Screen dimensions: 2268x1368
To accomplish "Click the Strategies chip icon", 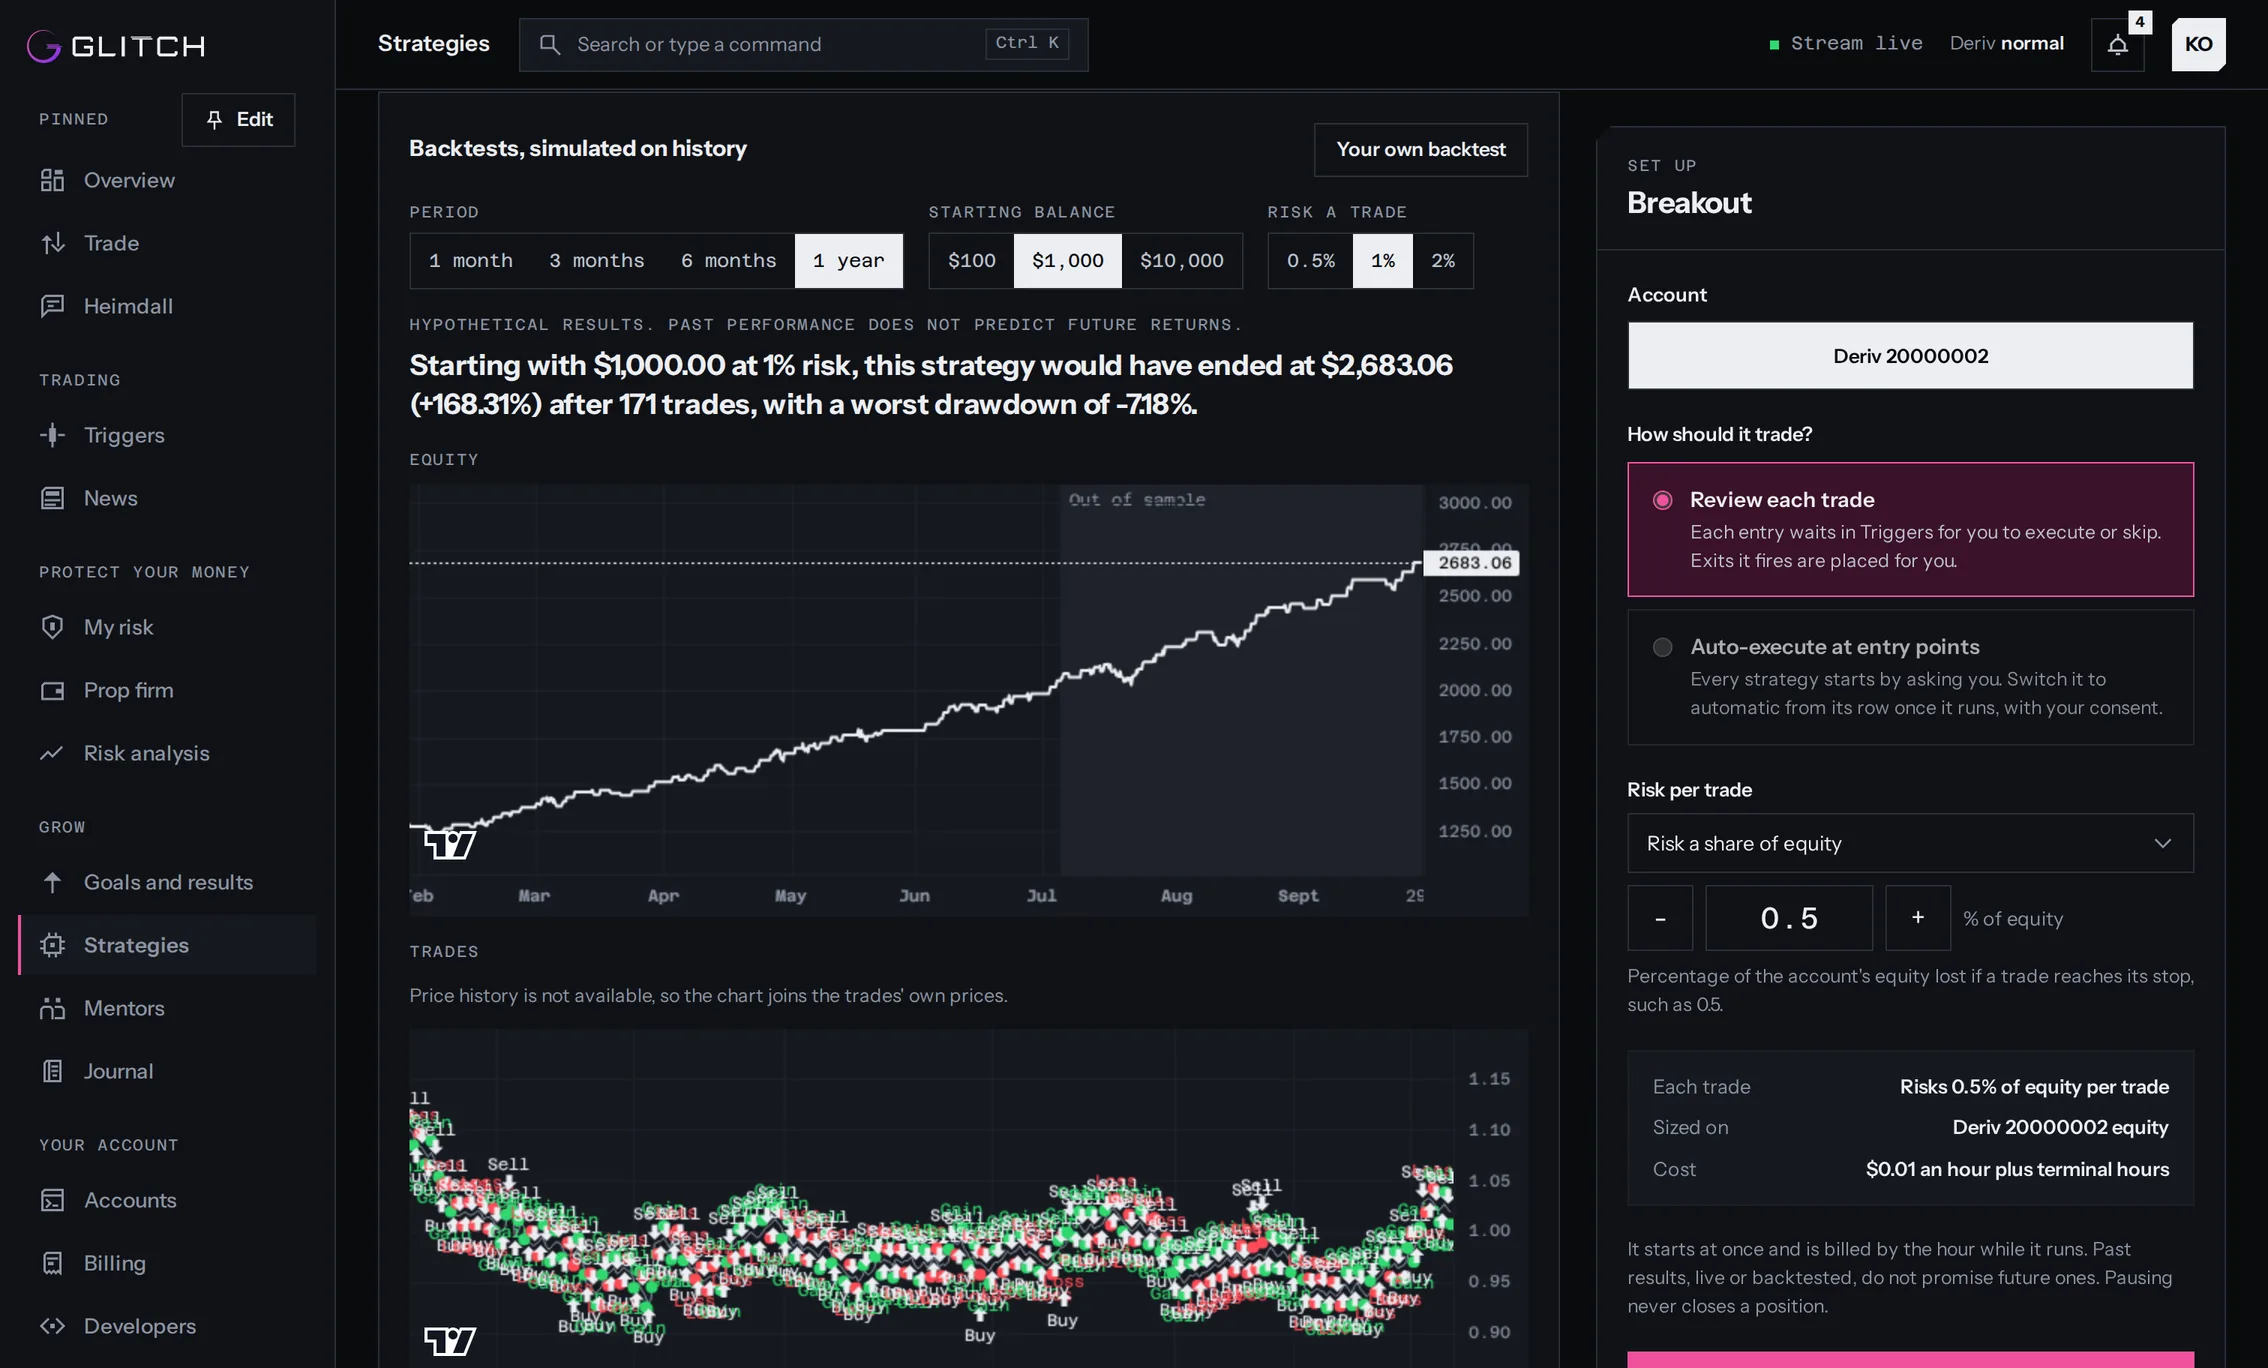I will [52, 945].
